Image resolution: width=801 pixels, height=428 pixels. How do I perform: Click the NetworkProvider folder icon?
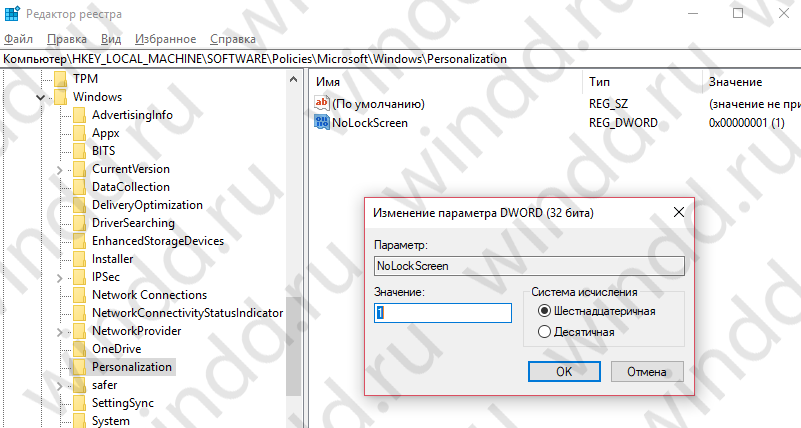coord(79,331)
